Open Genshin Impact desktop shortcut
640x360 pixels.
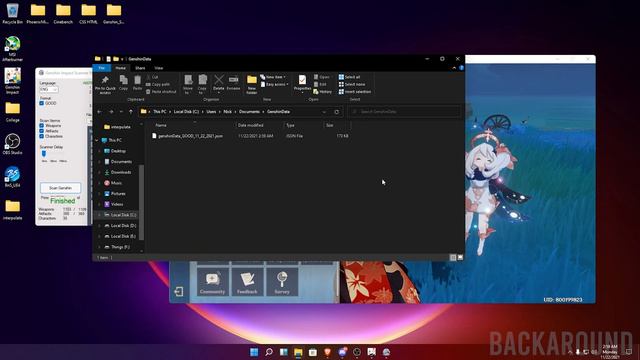12,81
